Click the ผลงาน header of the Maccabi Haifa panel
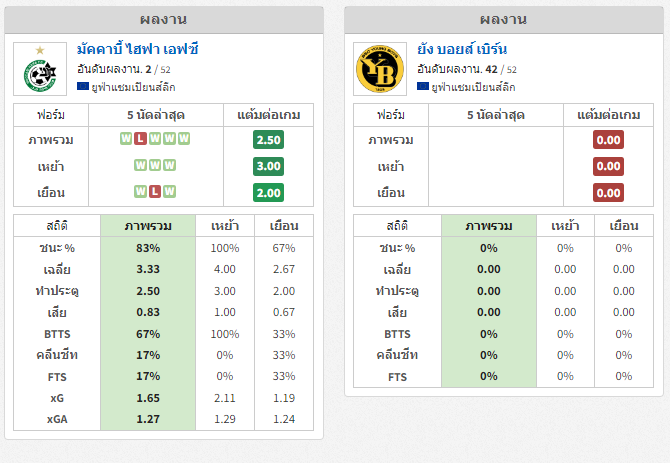670x463 pixels. pyautogui.click(x=164, y=20)
